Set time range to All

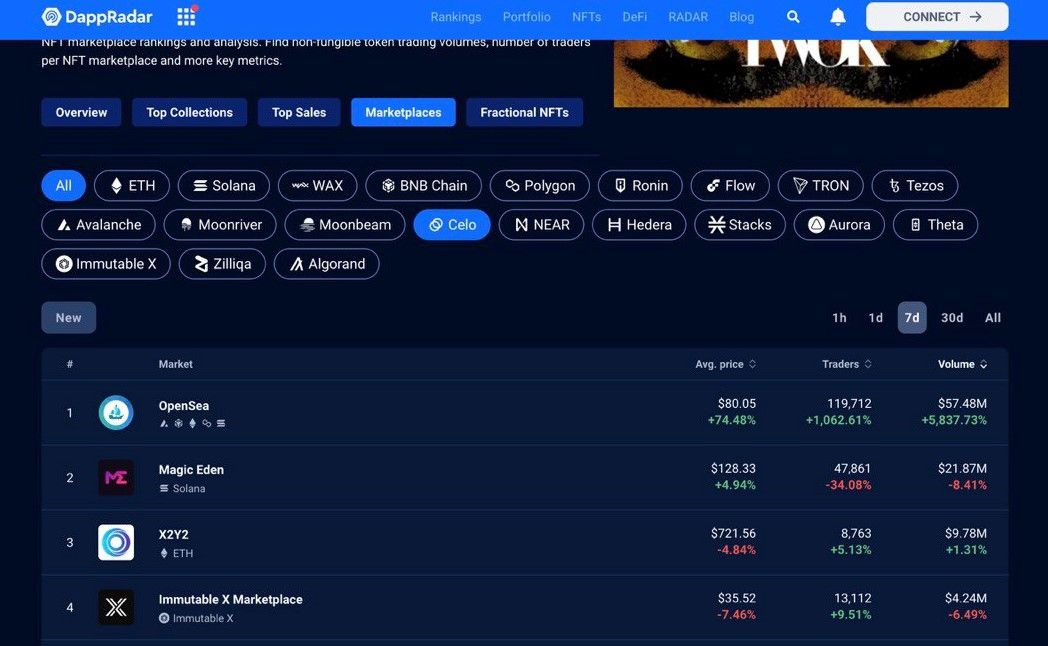(x=993, y=318)
